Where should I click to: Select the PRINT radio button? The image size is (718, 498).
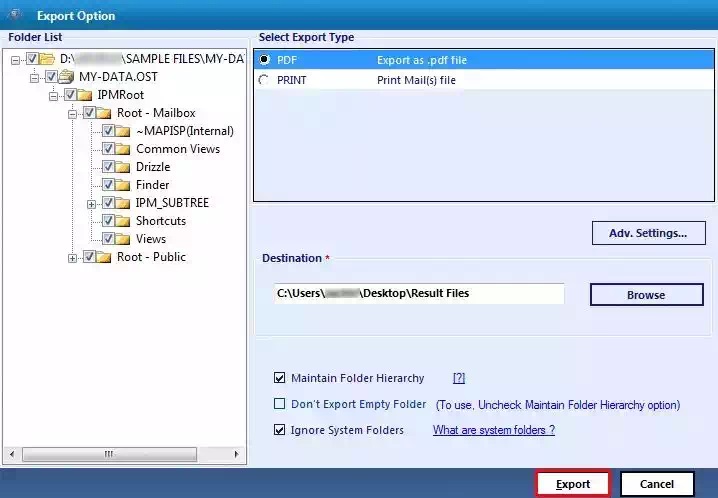[264, 80]
